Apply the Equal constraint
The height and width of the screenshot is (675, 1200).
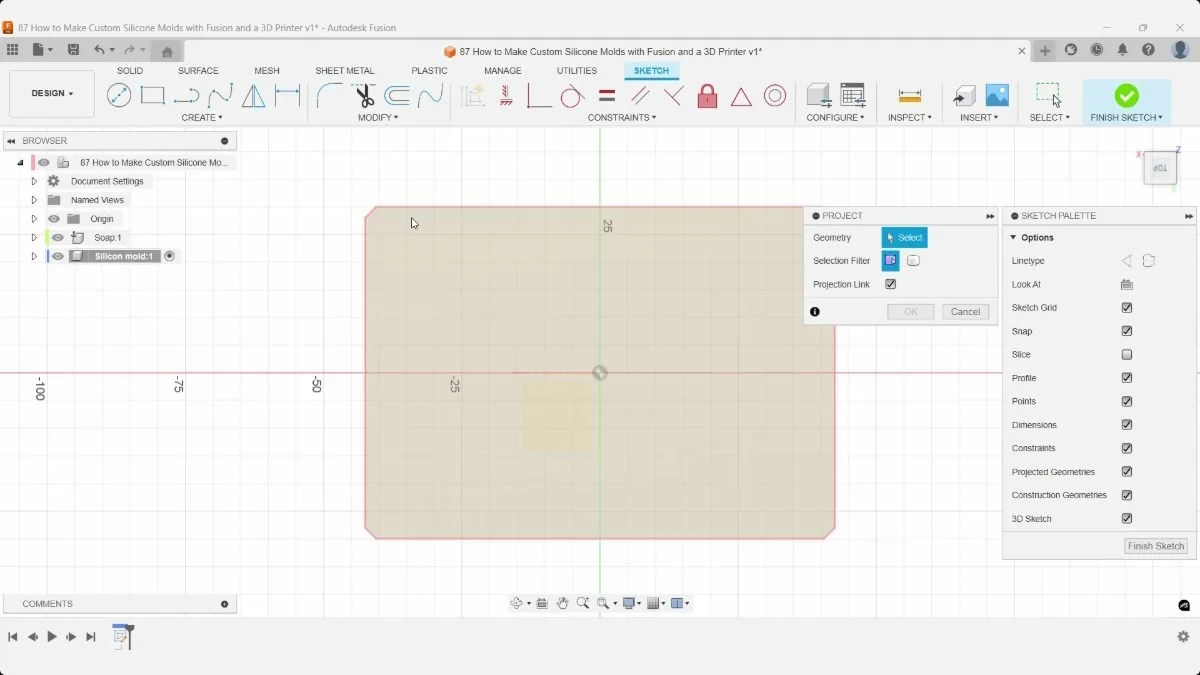pos(607,95)
